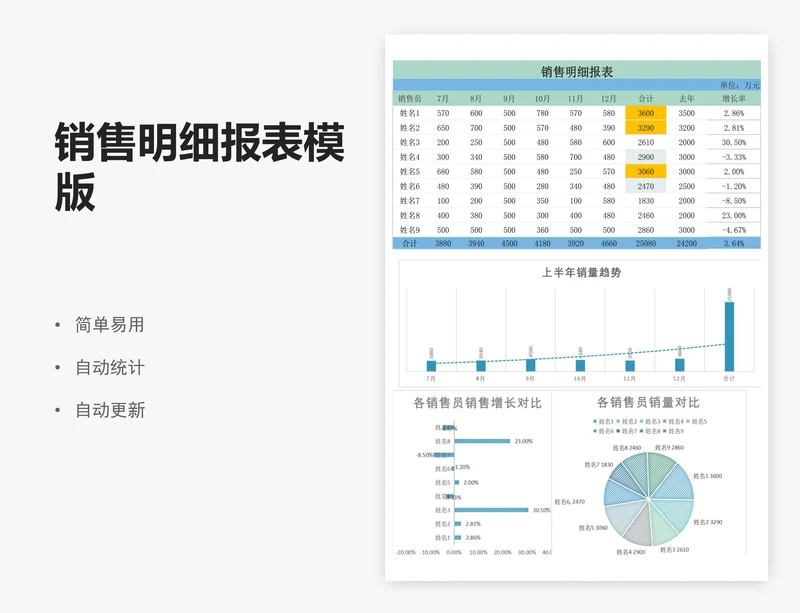The height and width of the screenshot is (613, 800).
Task: Click the table title 销售明细报表
Action: pos(577,71)
